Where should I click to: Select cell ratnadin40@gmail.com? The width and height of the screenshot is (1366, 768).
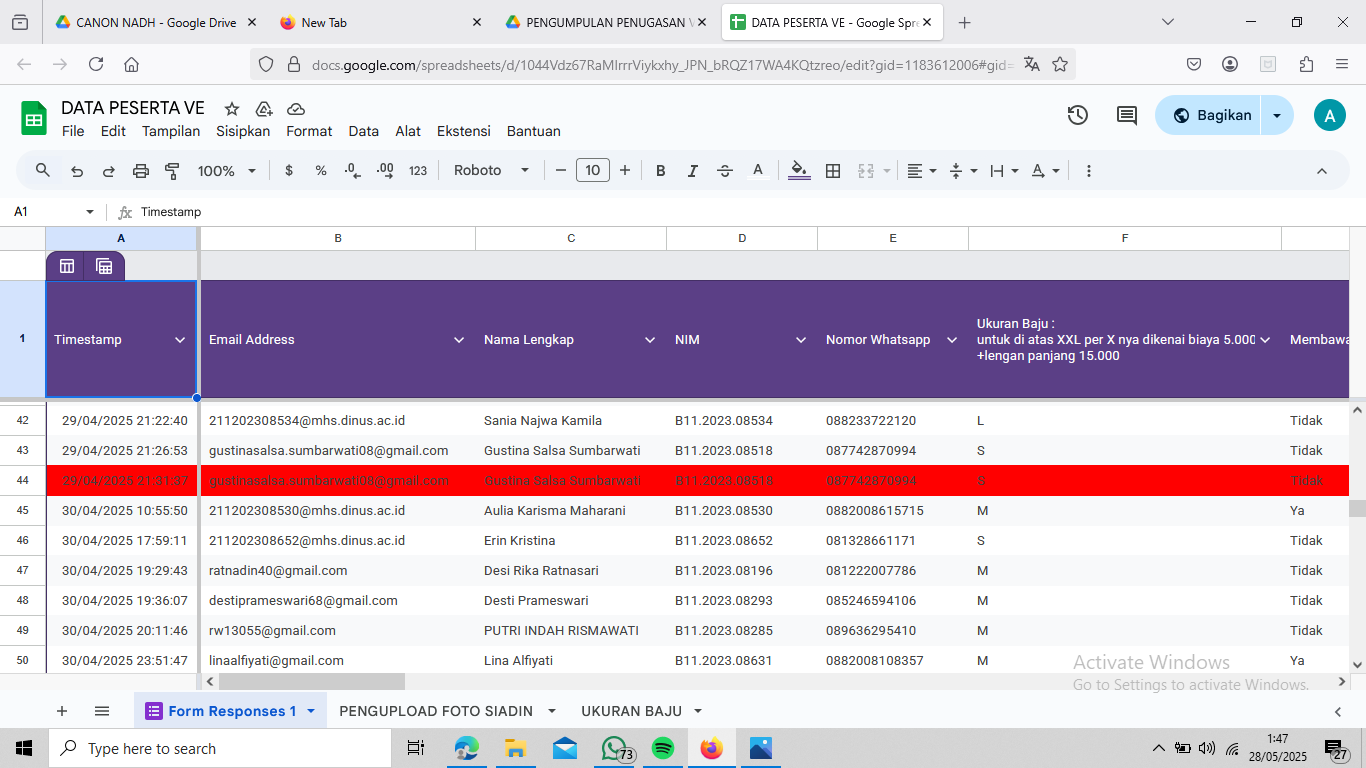[x=338, y=570]
